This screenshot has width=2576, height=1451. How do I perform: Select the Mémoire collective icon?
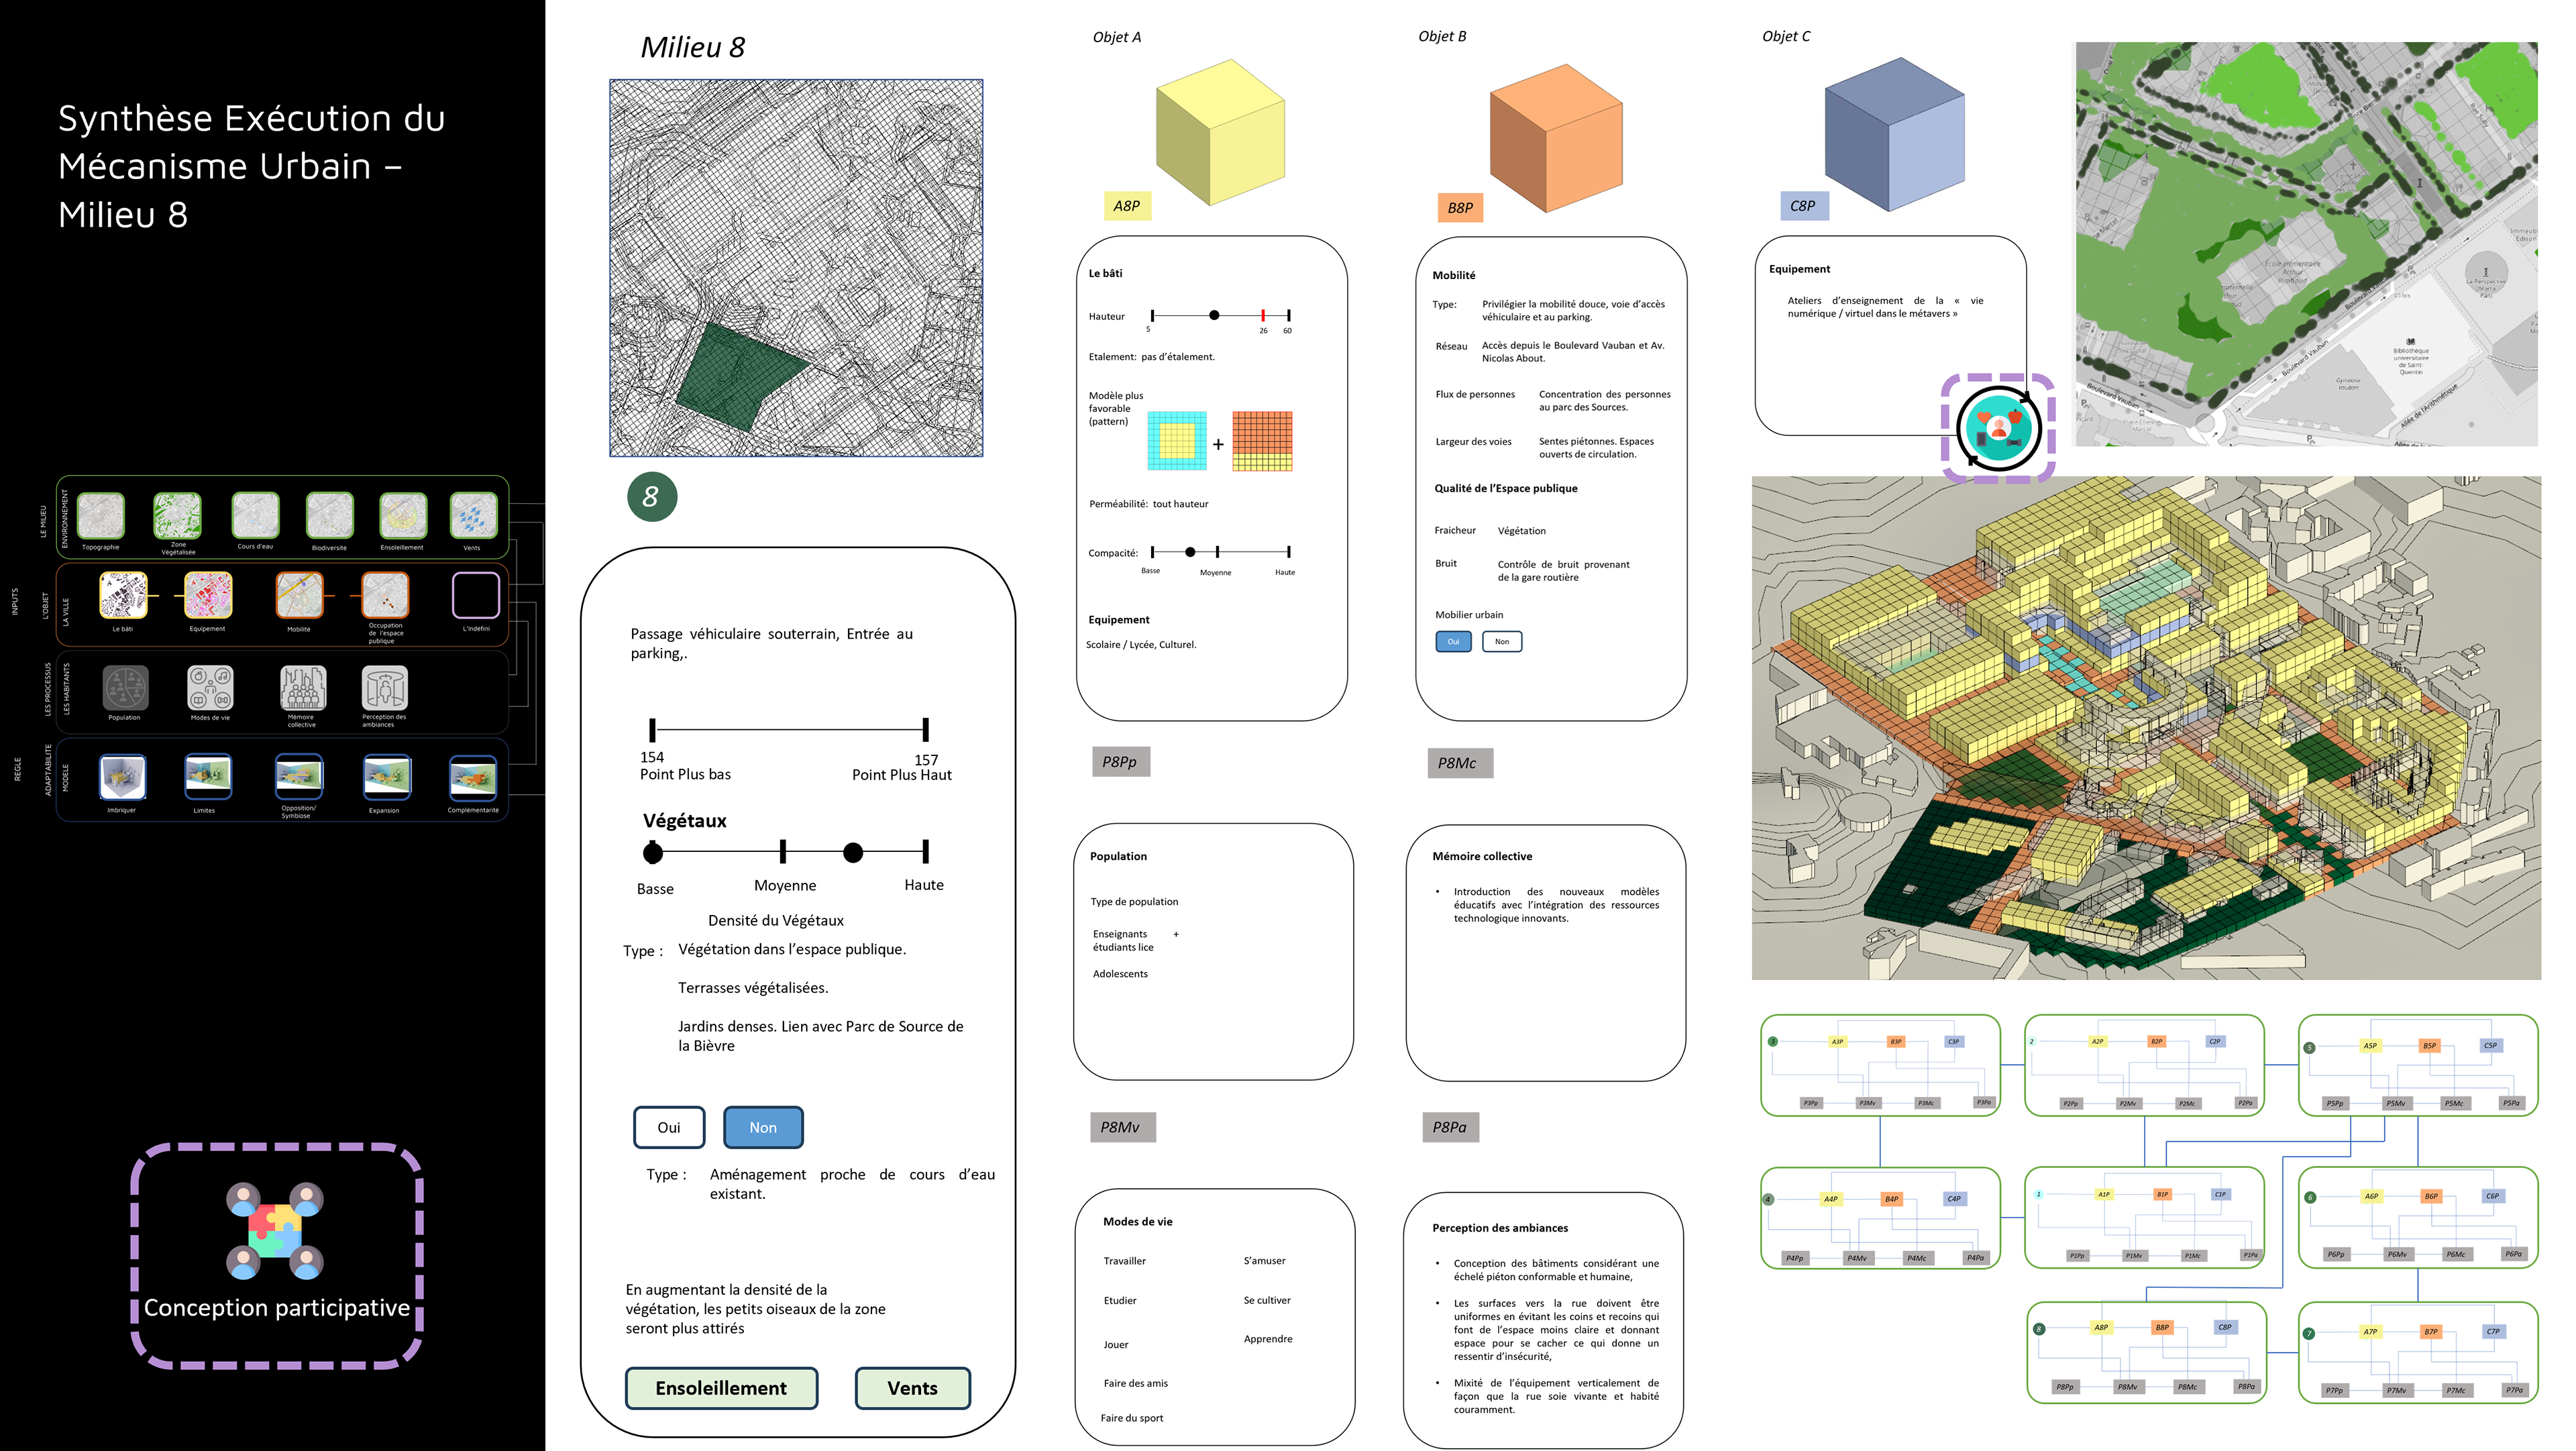point(303,688)
